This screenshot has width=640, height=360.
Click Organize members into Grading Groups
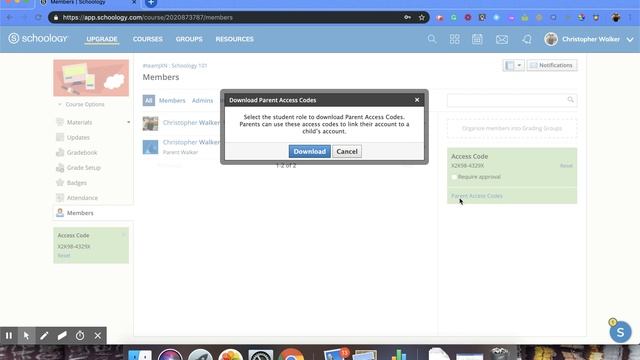[x=512, y=128]
